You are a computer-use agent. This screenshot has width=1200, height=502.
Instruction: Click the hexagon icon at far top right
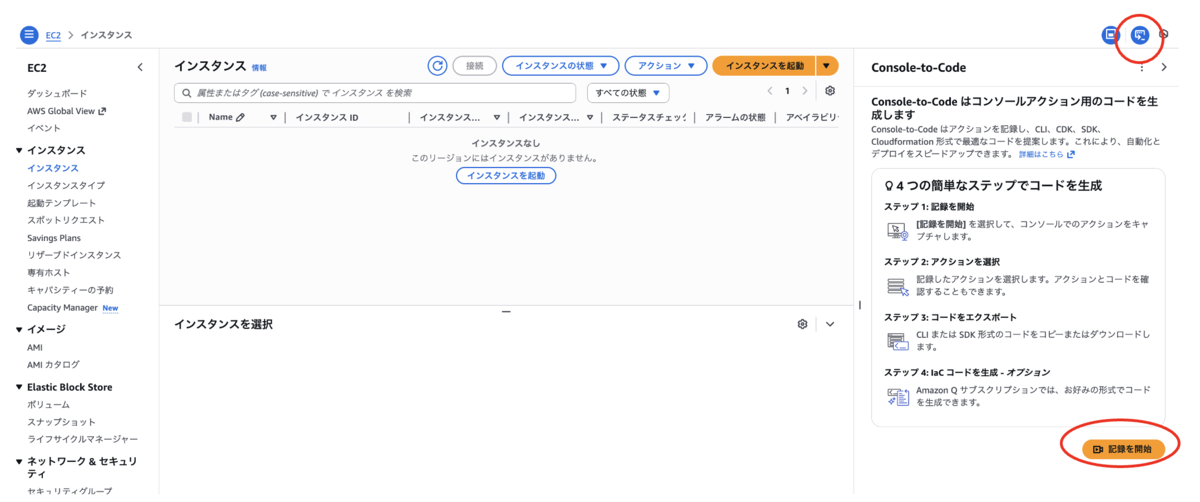coord(1164,35)
